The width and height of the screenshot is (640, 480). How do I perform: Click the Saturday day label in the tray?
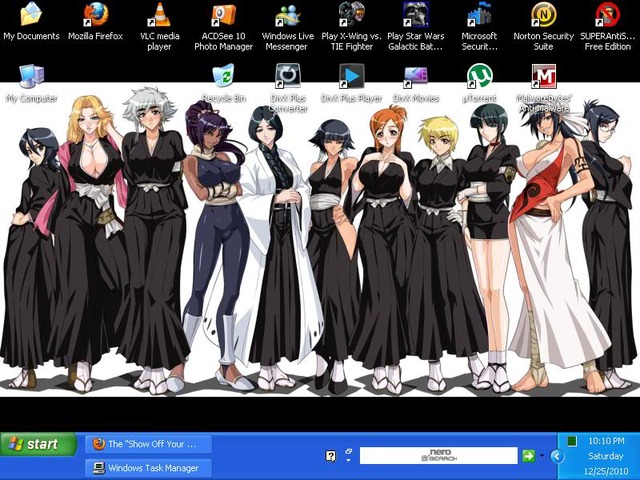point(606,456)
